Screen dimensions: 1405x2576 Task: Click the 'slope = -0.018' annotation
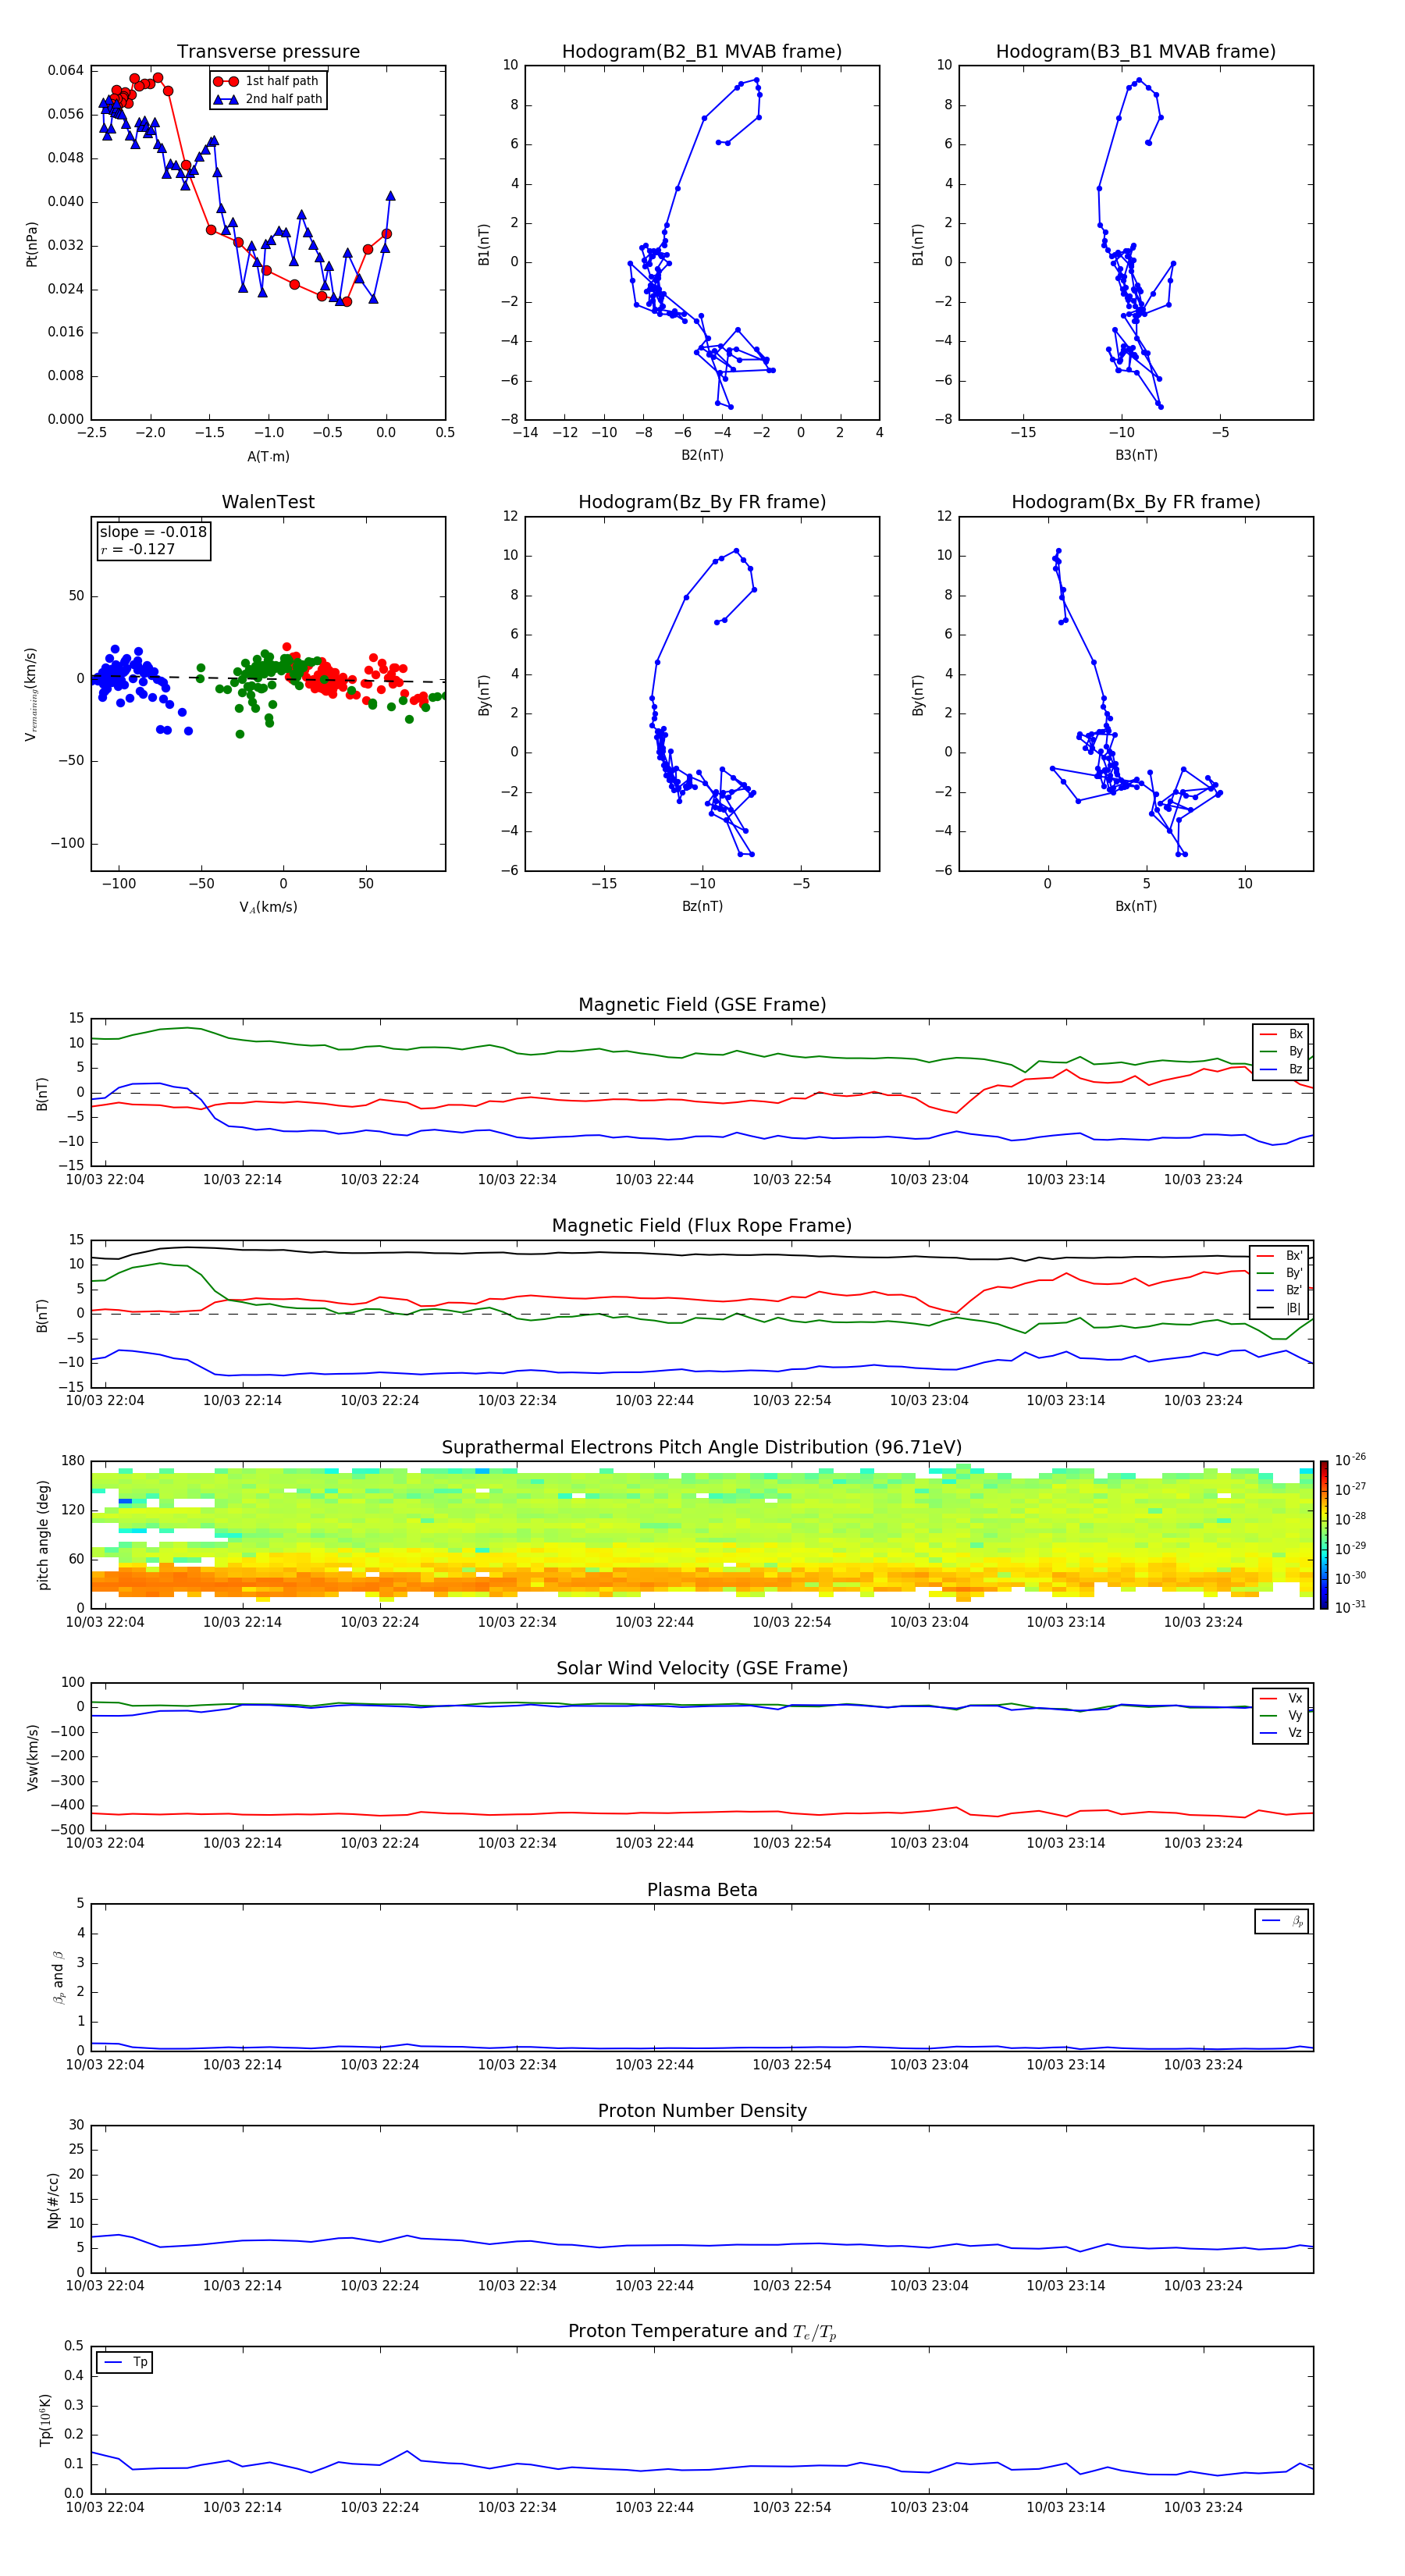click(153, 532)
